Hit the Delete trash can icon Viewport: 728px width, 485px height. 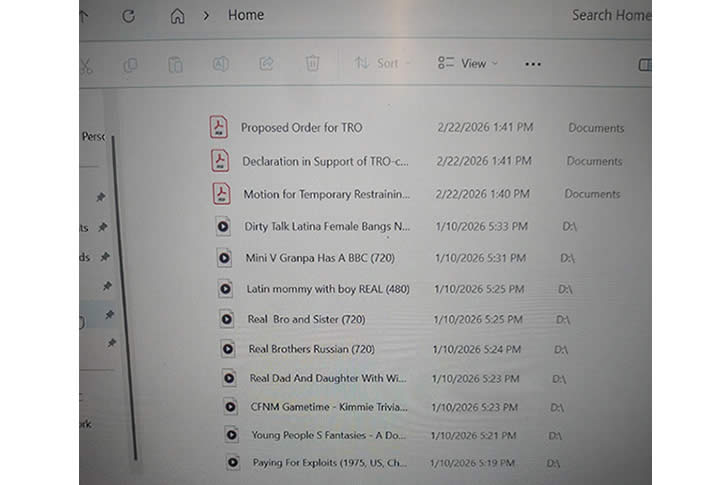point(312,64)
